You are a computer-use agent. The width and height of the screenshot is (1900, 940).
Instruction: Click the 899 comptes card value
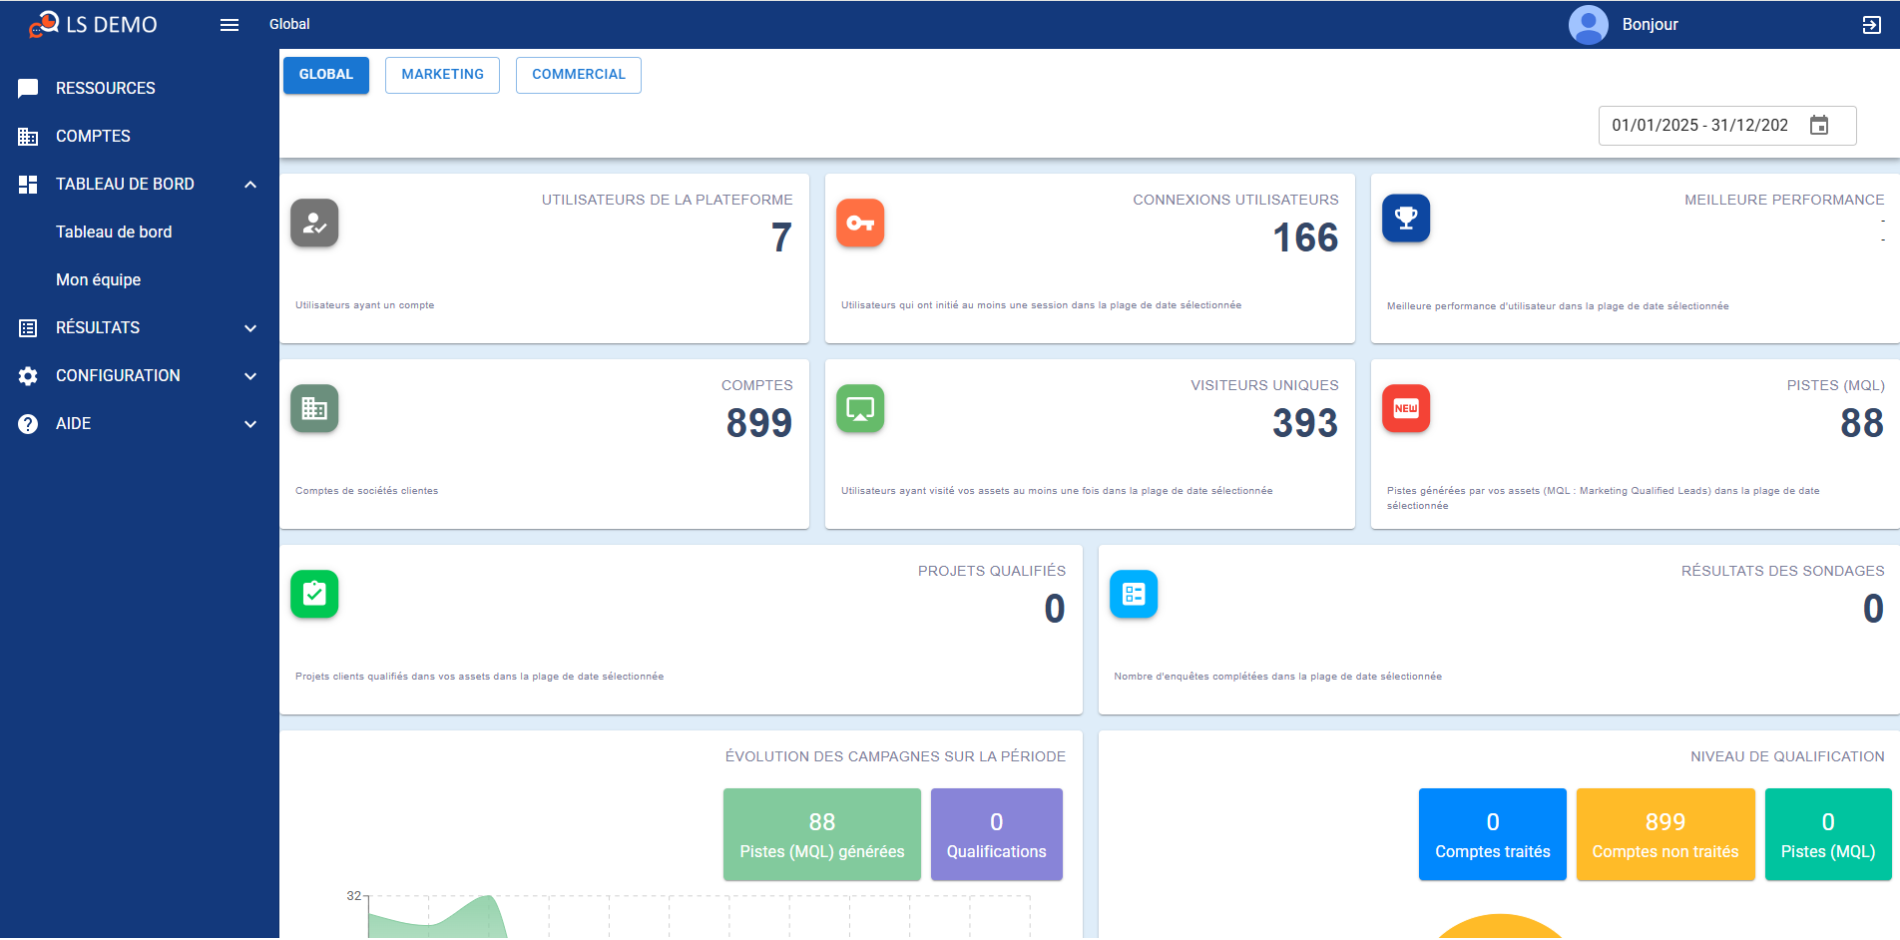(x=759, y=423)
